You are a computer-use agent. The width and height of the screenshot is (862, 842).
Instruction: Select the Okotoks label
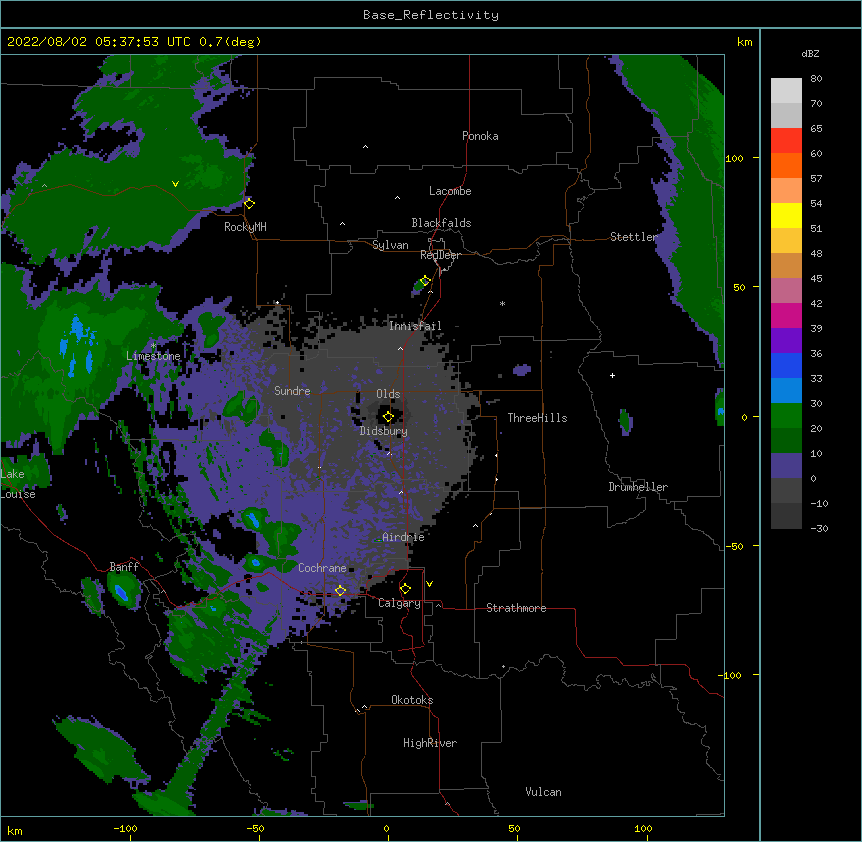(x=412, y=700)
